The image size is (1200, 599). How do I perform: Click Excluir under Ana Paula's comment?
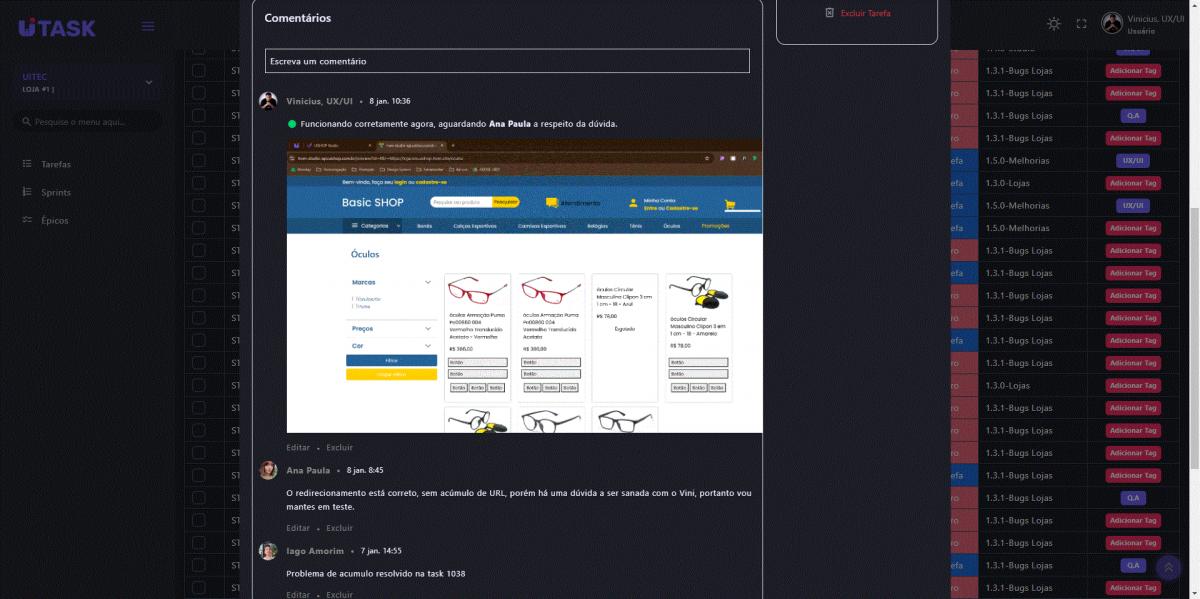pyautogui.click(x=339, y=528)
